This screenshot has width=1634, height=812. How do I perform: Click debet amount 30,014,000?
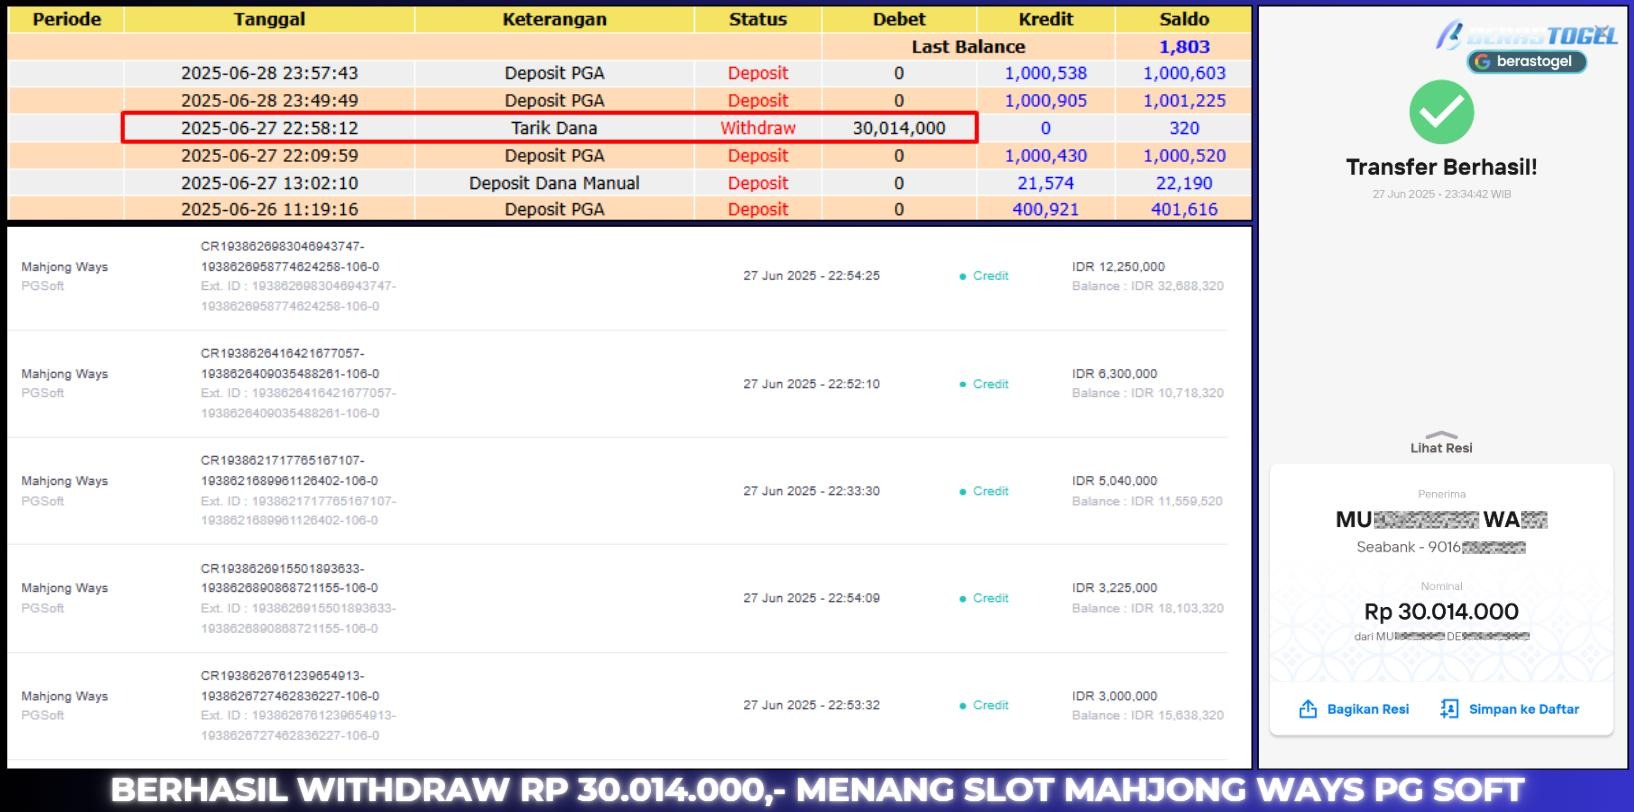click(x=899, y=128)
